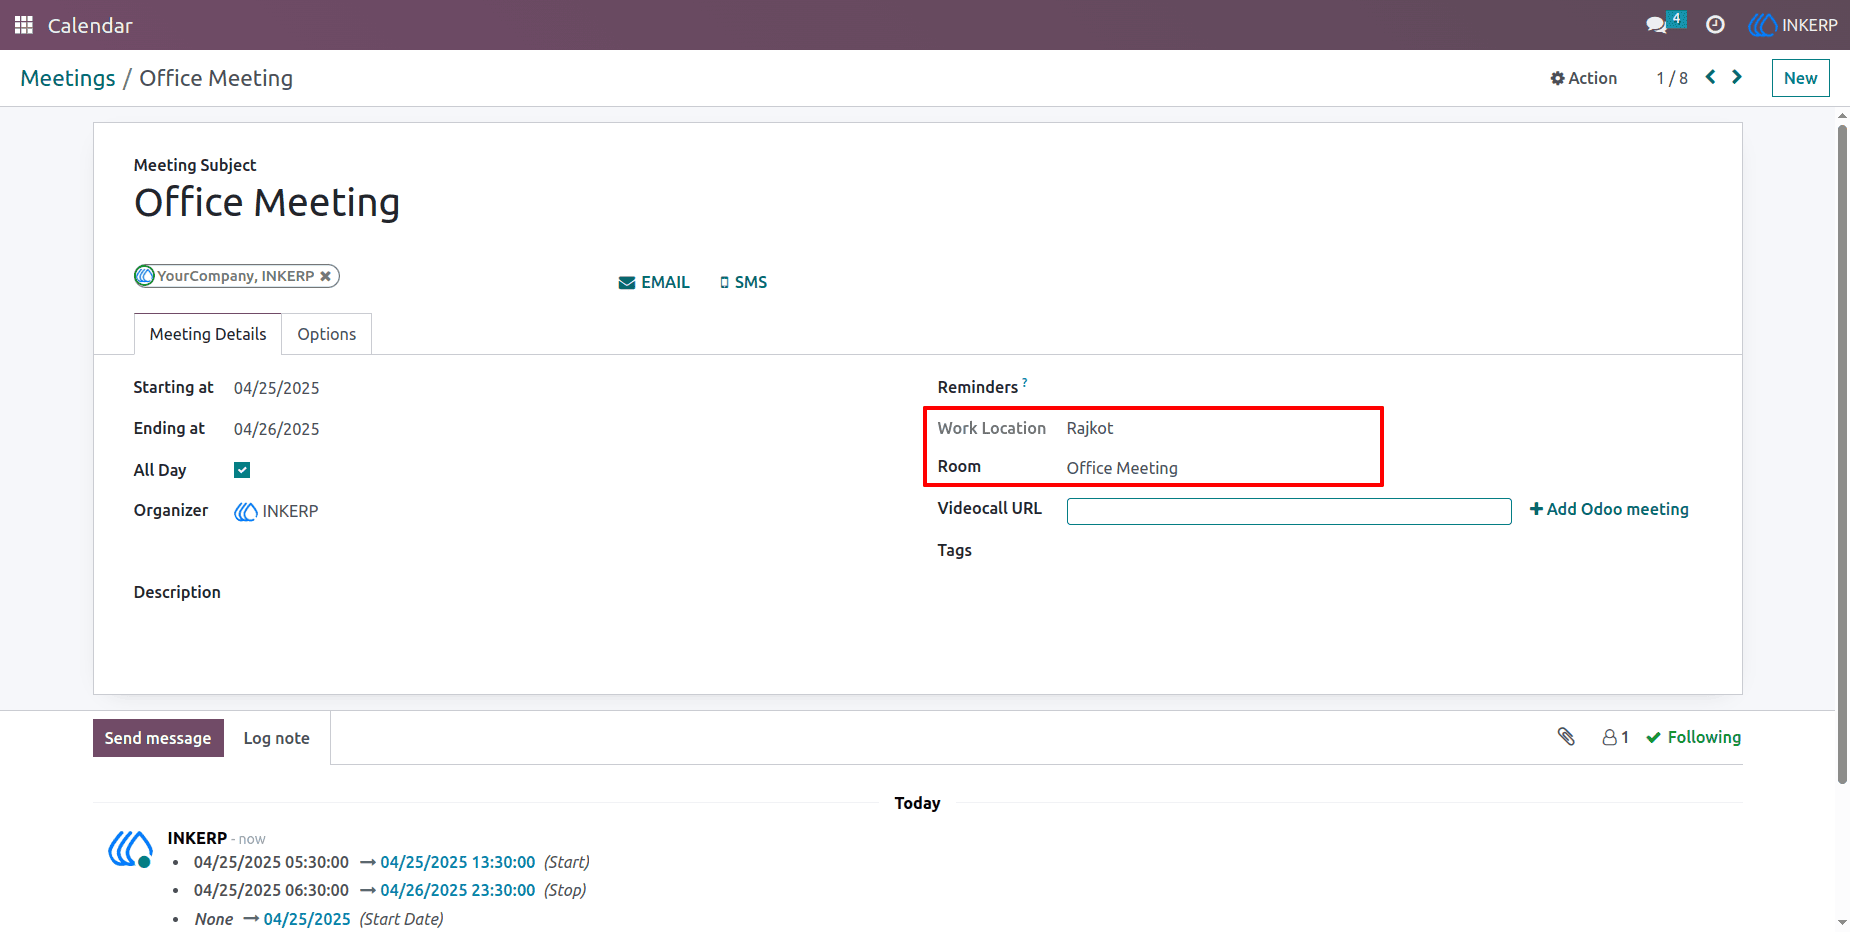The width and height of the screenshot is (1850, 932).
Task: Click the INKERP organizer field
Action: click(276, 511)
